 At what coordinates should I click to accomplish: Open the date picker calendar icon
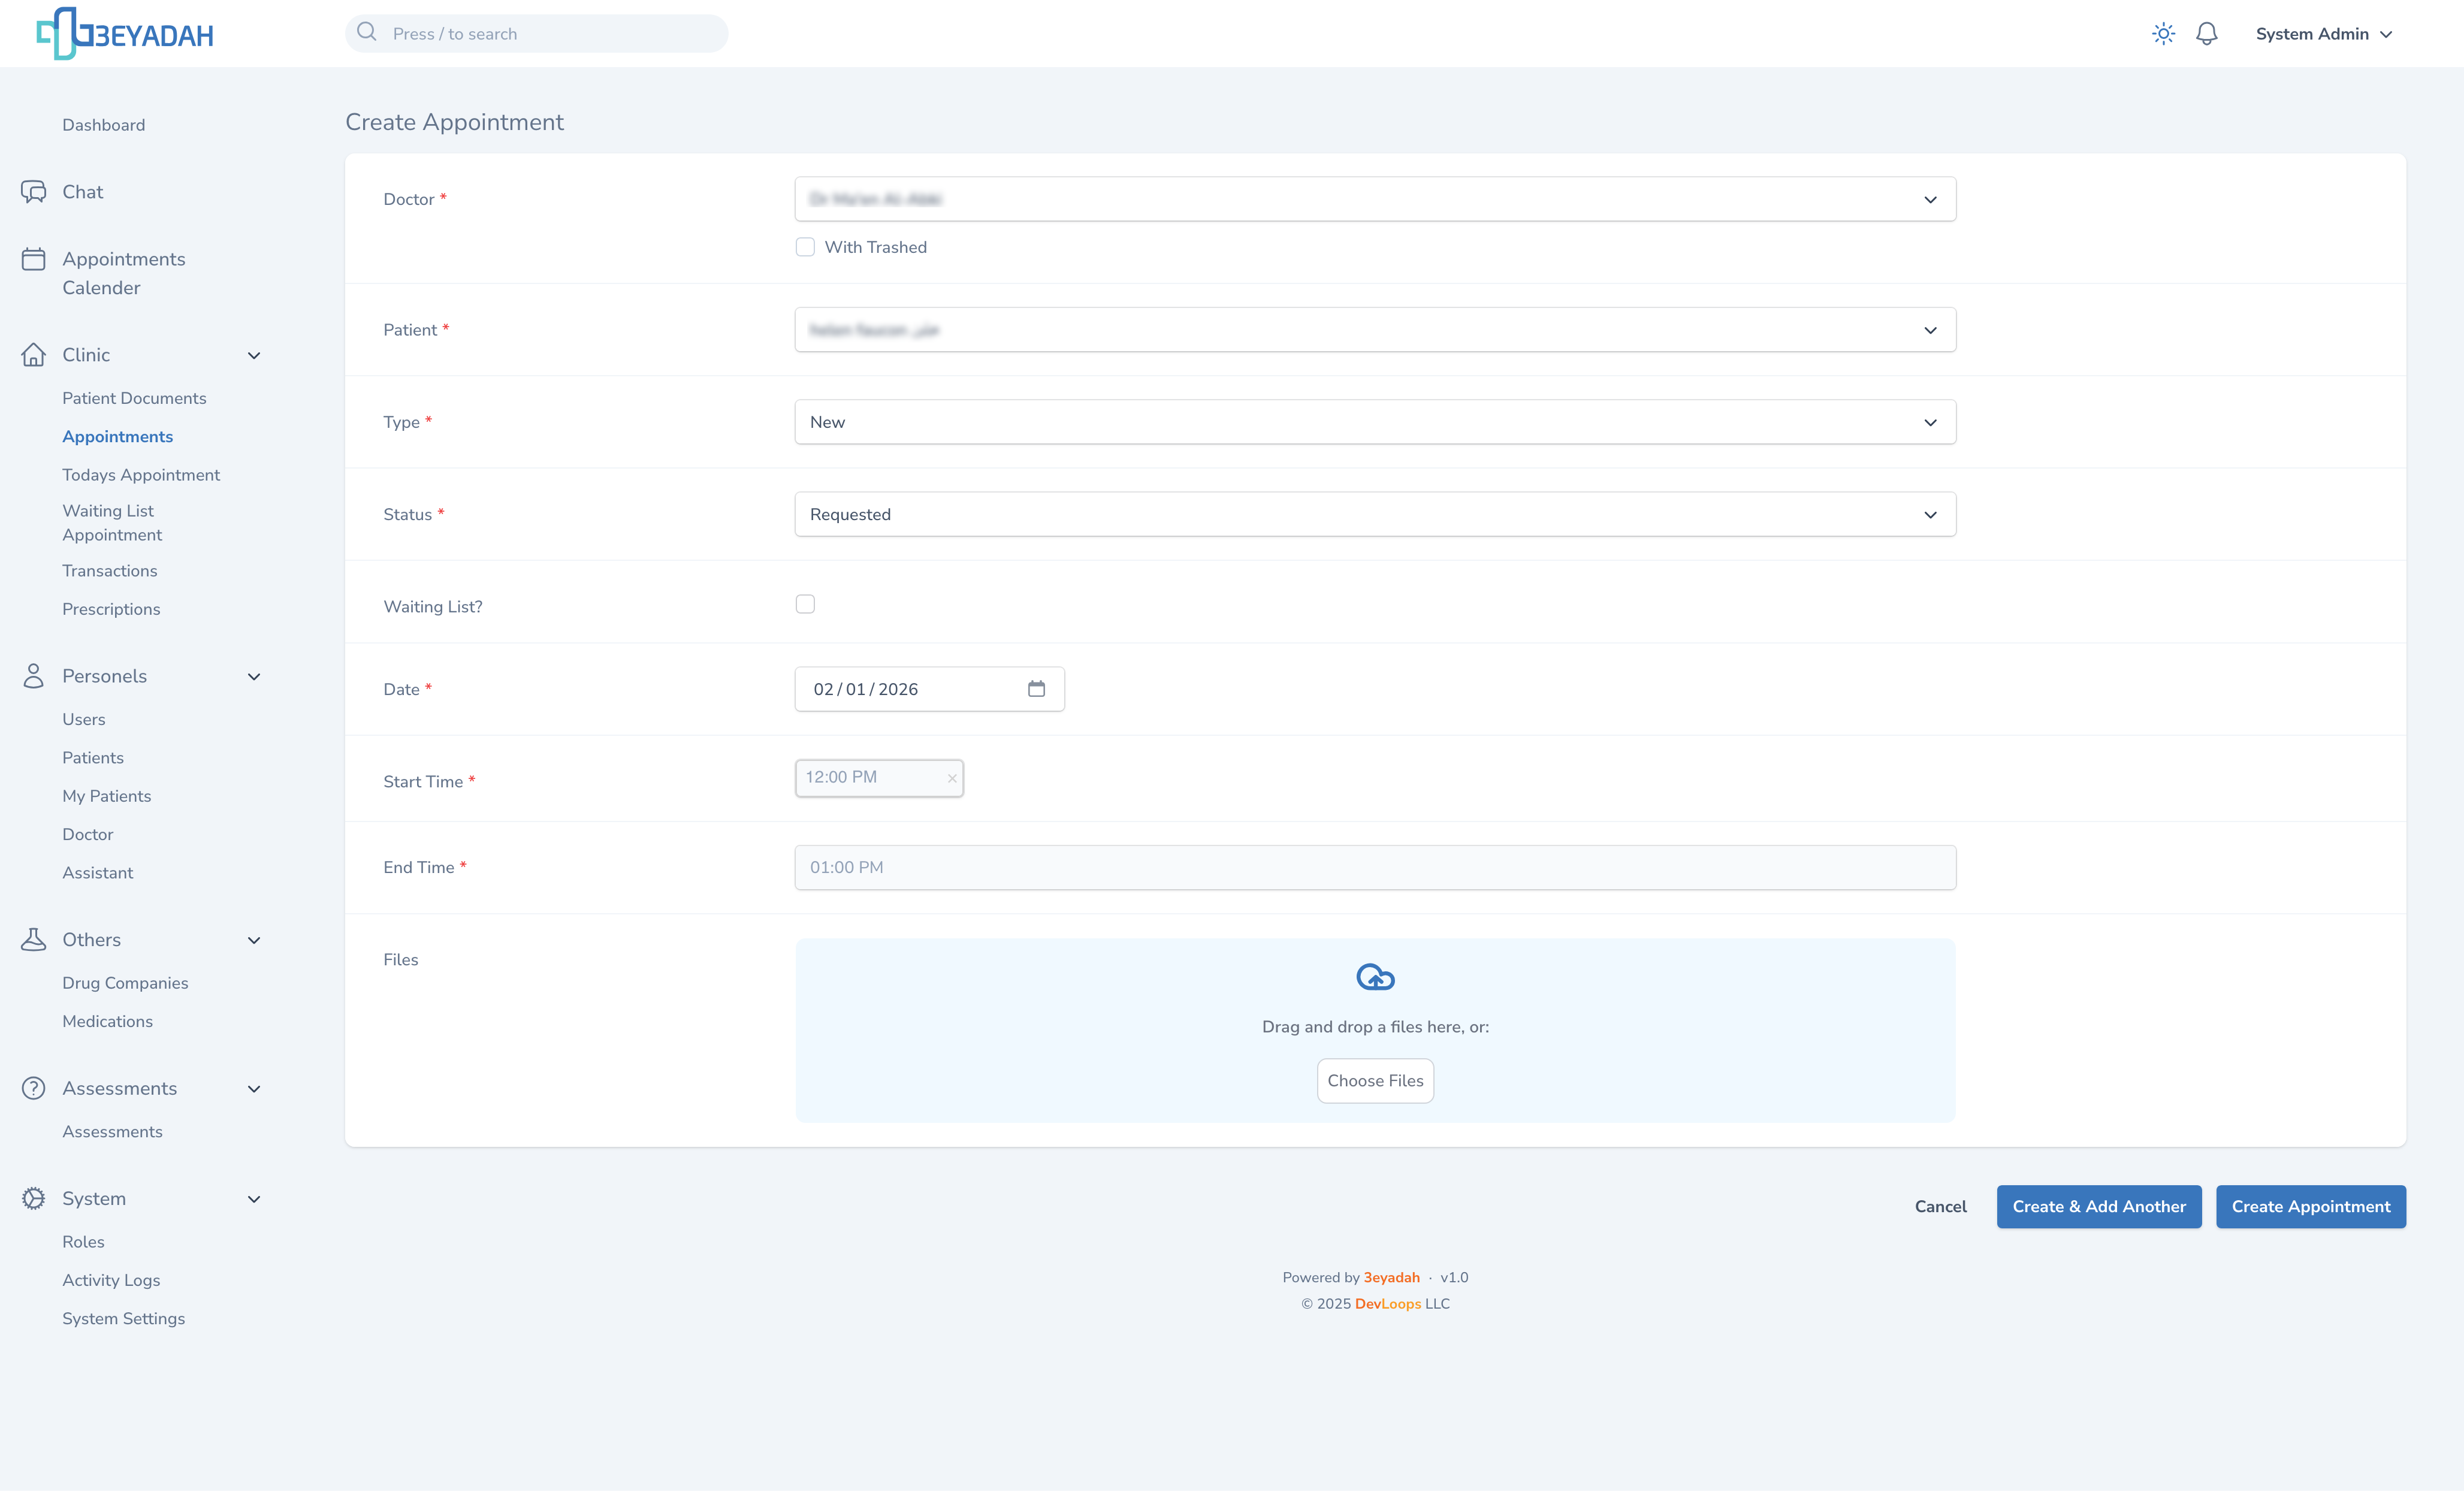1036,689
